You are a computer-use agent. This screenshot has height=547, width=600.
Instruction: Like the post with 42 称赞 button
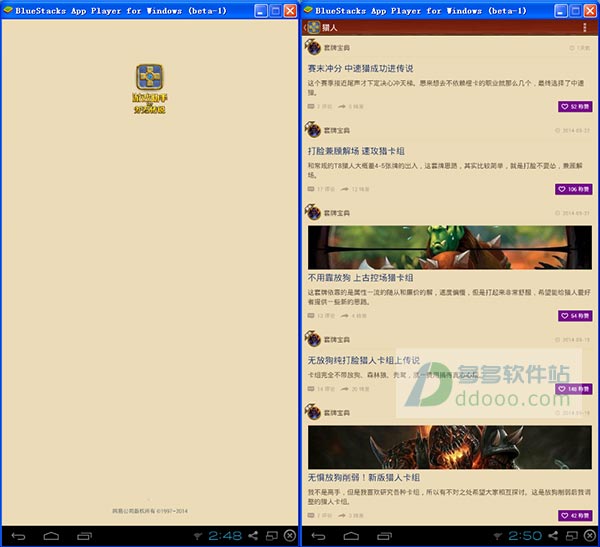pyautogui.click(x=575, y=516)
